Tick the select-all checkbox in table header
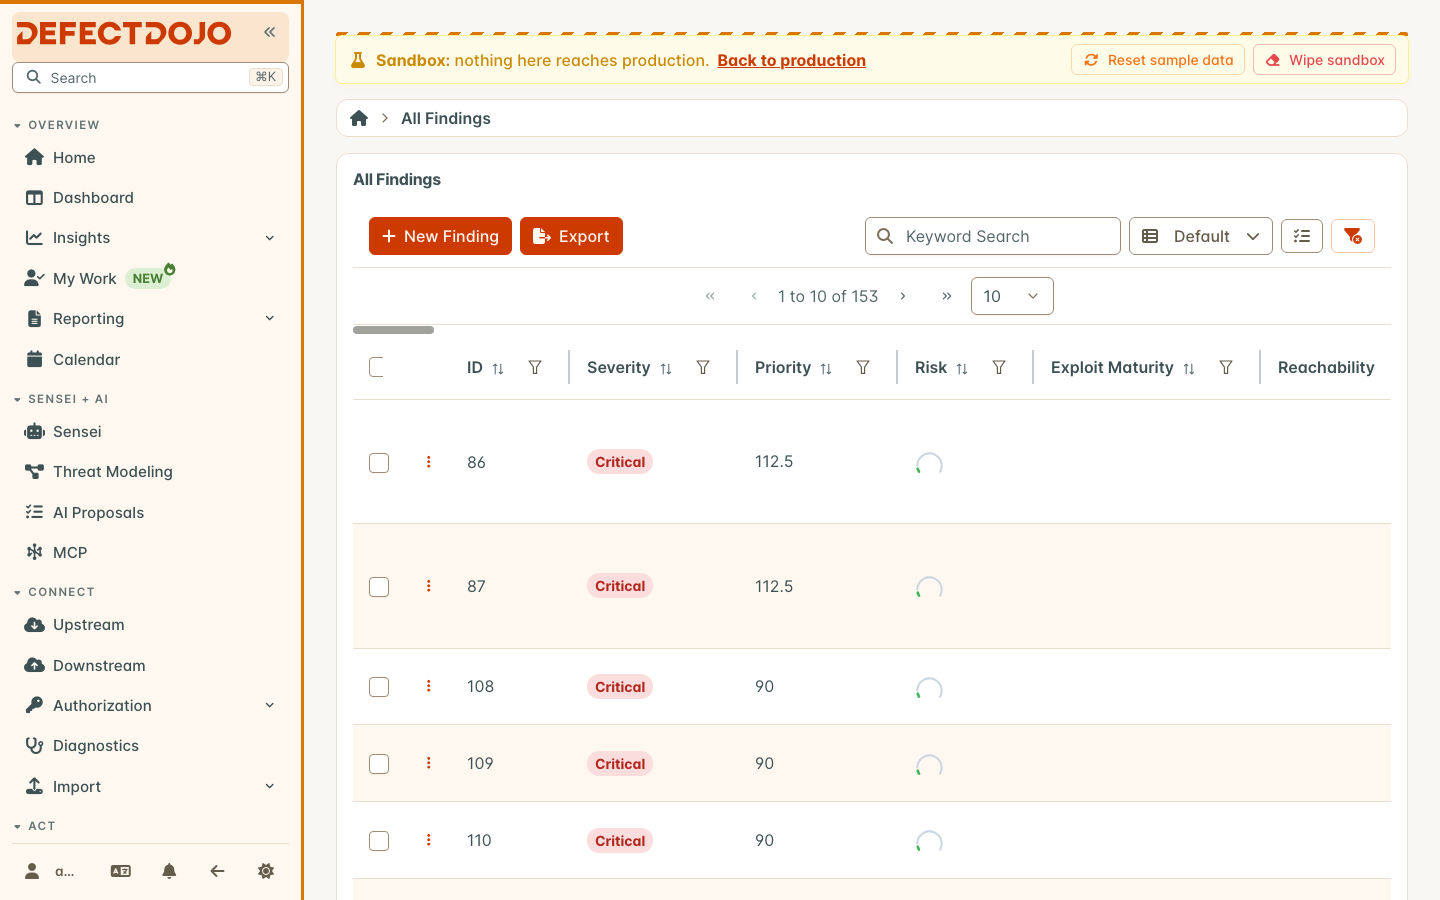1440x900 pixels. point(377,367)
